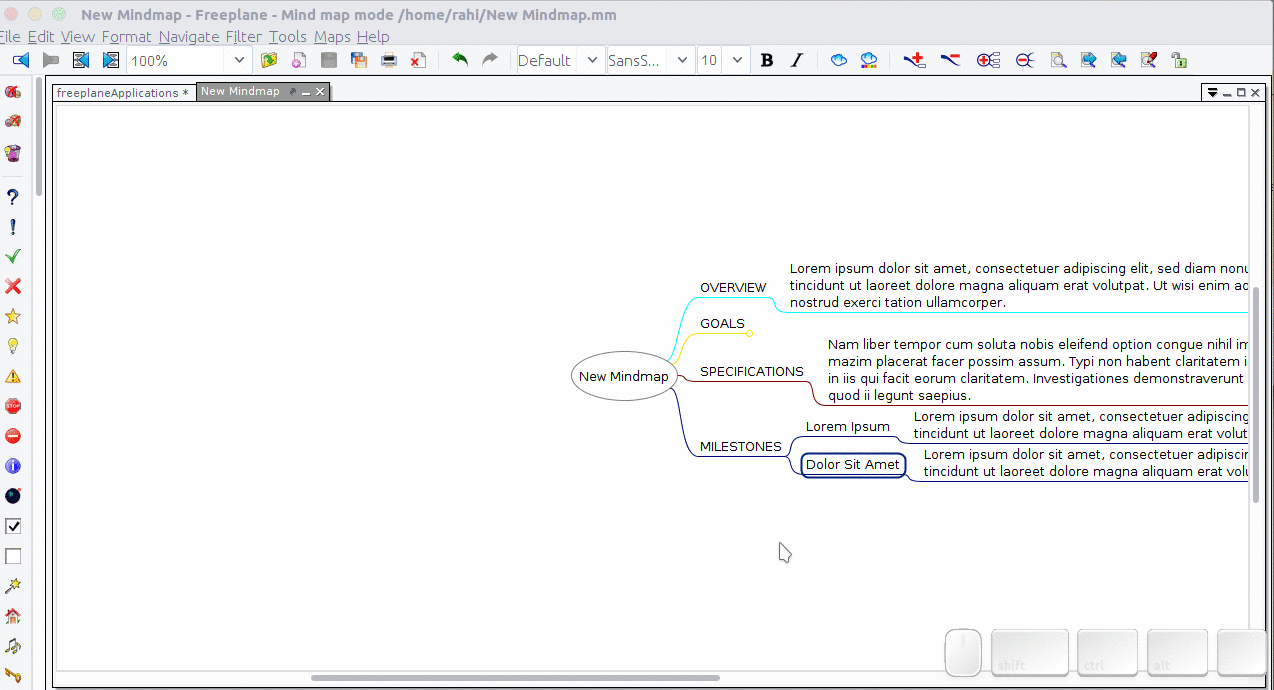Screen dimensions: 1274x690
Task: Unfold all nodes plus icon
Action: [989, 60]
